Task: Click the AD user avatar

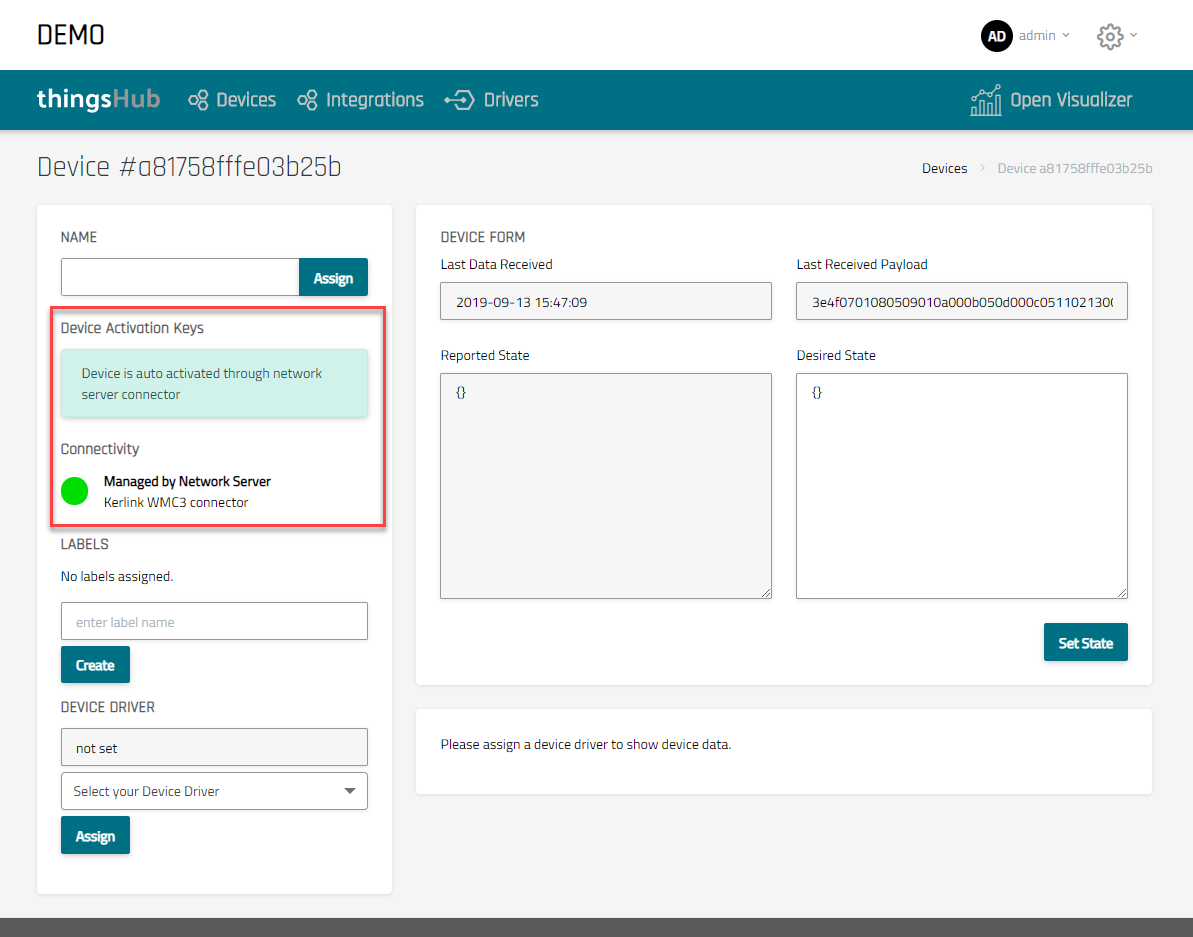Action: pyautogui.click(x=996, y=36)
